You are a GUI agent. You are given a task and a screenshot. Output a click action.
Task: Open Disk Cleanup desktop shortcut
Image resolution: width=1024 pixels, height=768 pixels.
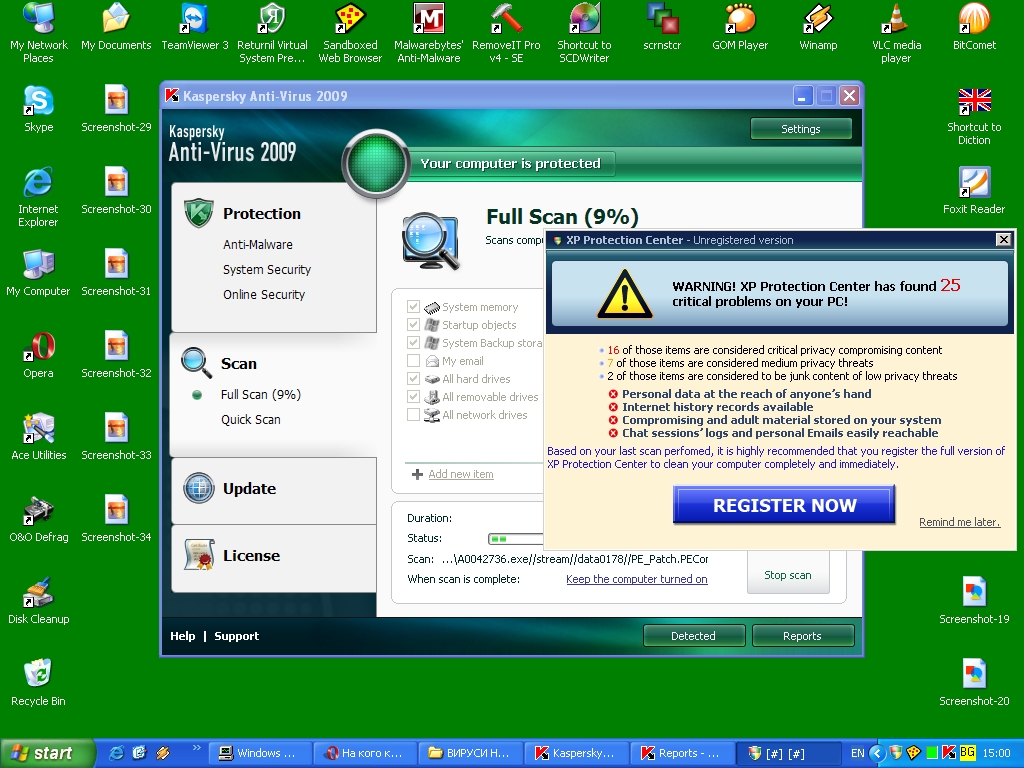tap(39, 600)
